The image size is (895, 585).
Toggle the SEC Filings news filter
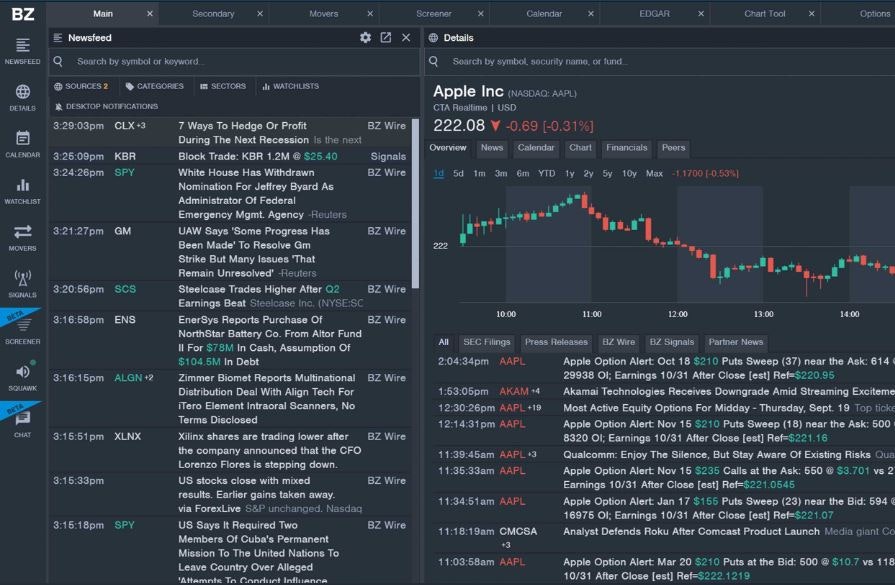(487, 341)
